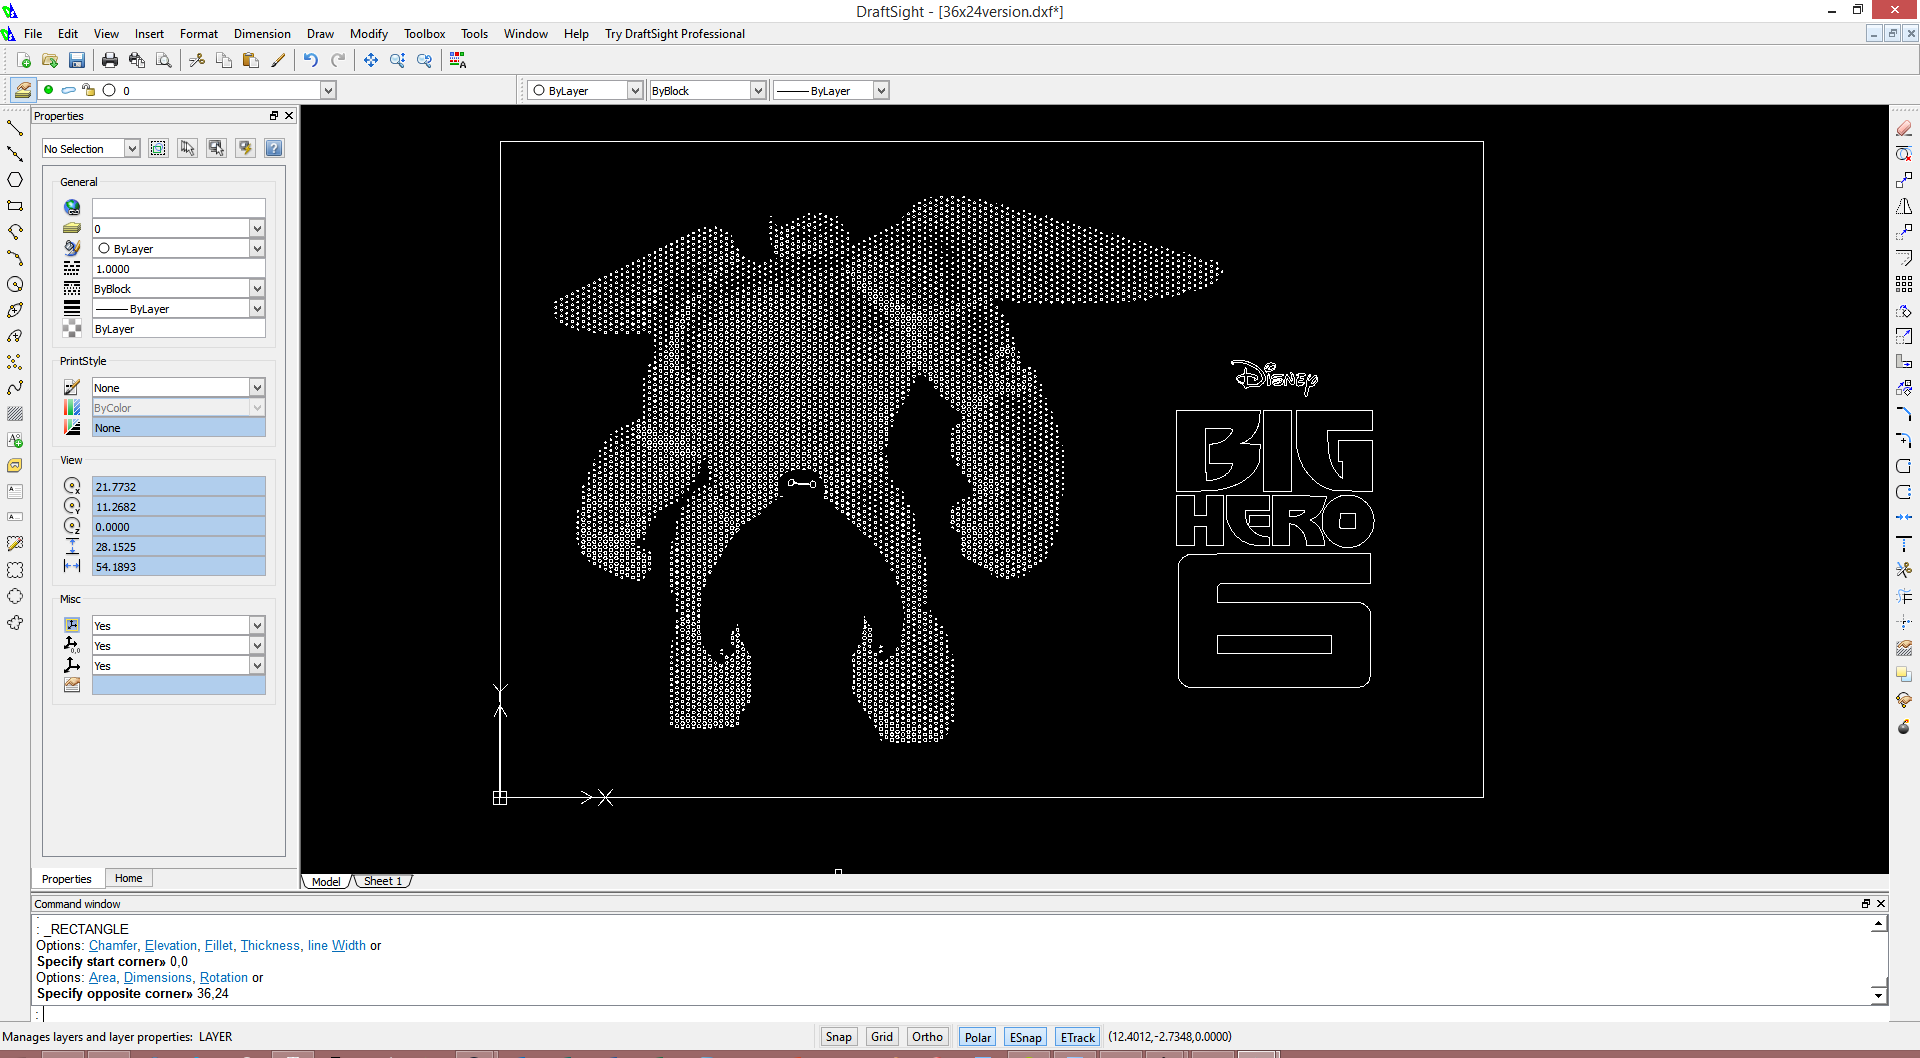Disable ESnap in the status bar
The image size is (1920, 1058).
(x=1026, y=1037)
